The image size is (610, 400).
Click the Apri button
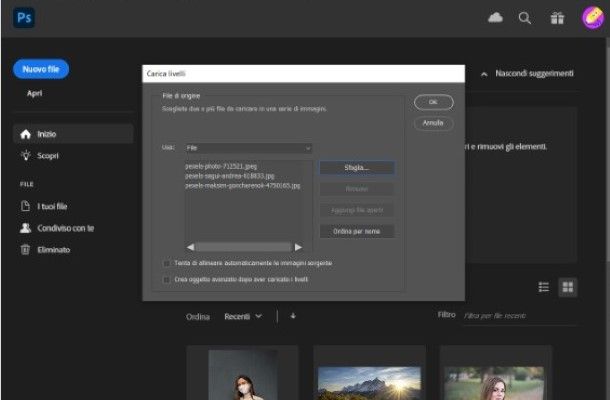click(35, 93)
